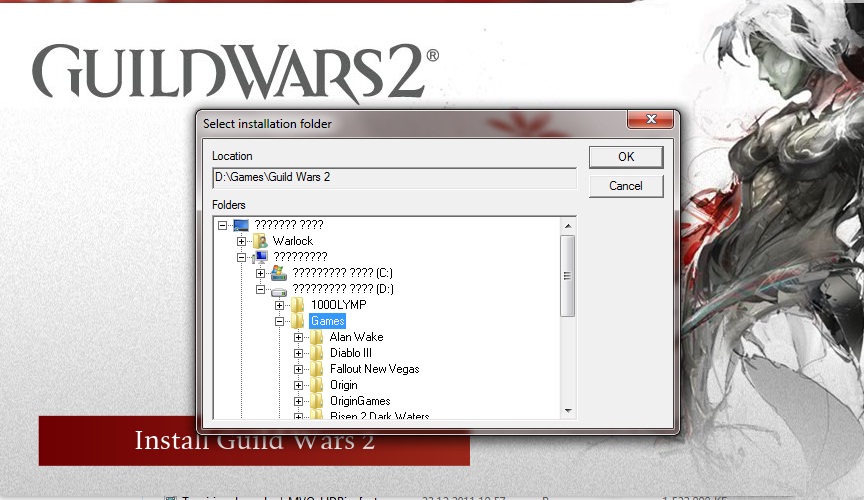Viewport: 864px width, 500px height.
Task: Select the 1000LYMP folder name
Action: (x=338, y=305)
